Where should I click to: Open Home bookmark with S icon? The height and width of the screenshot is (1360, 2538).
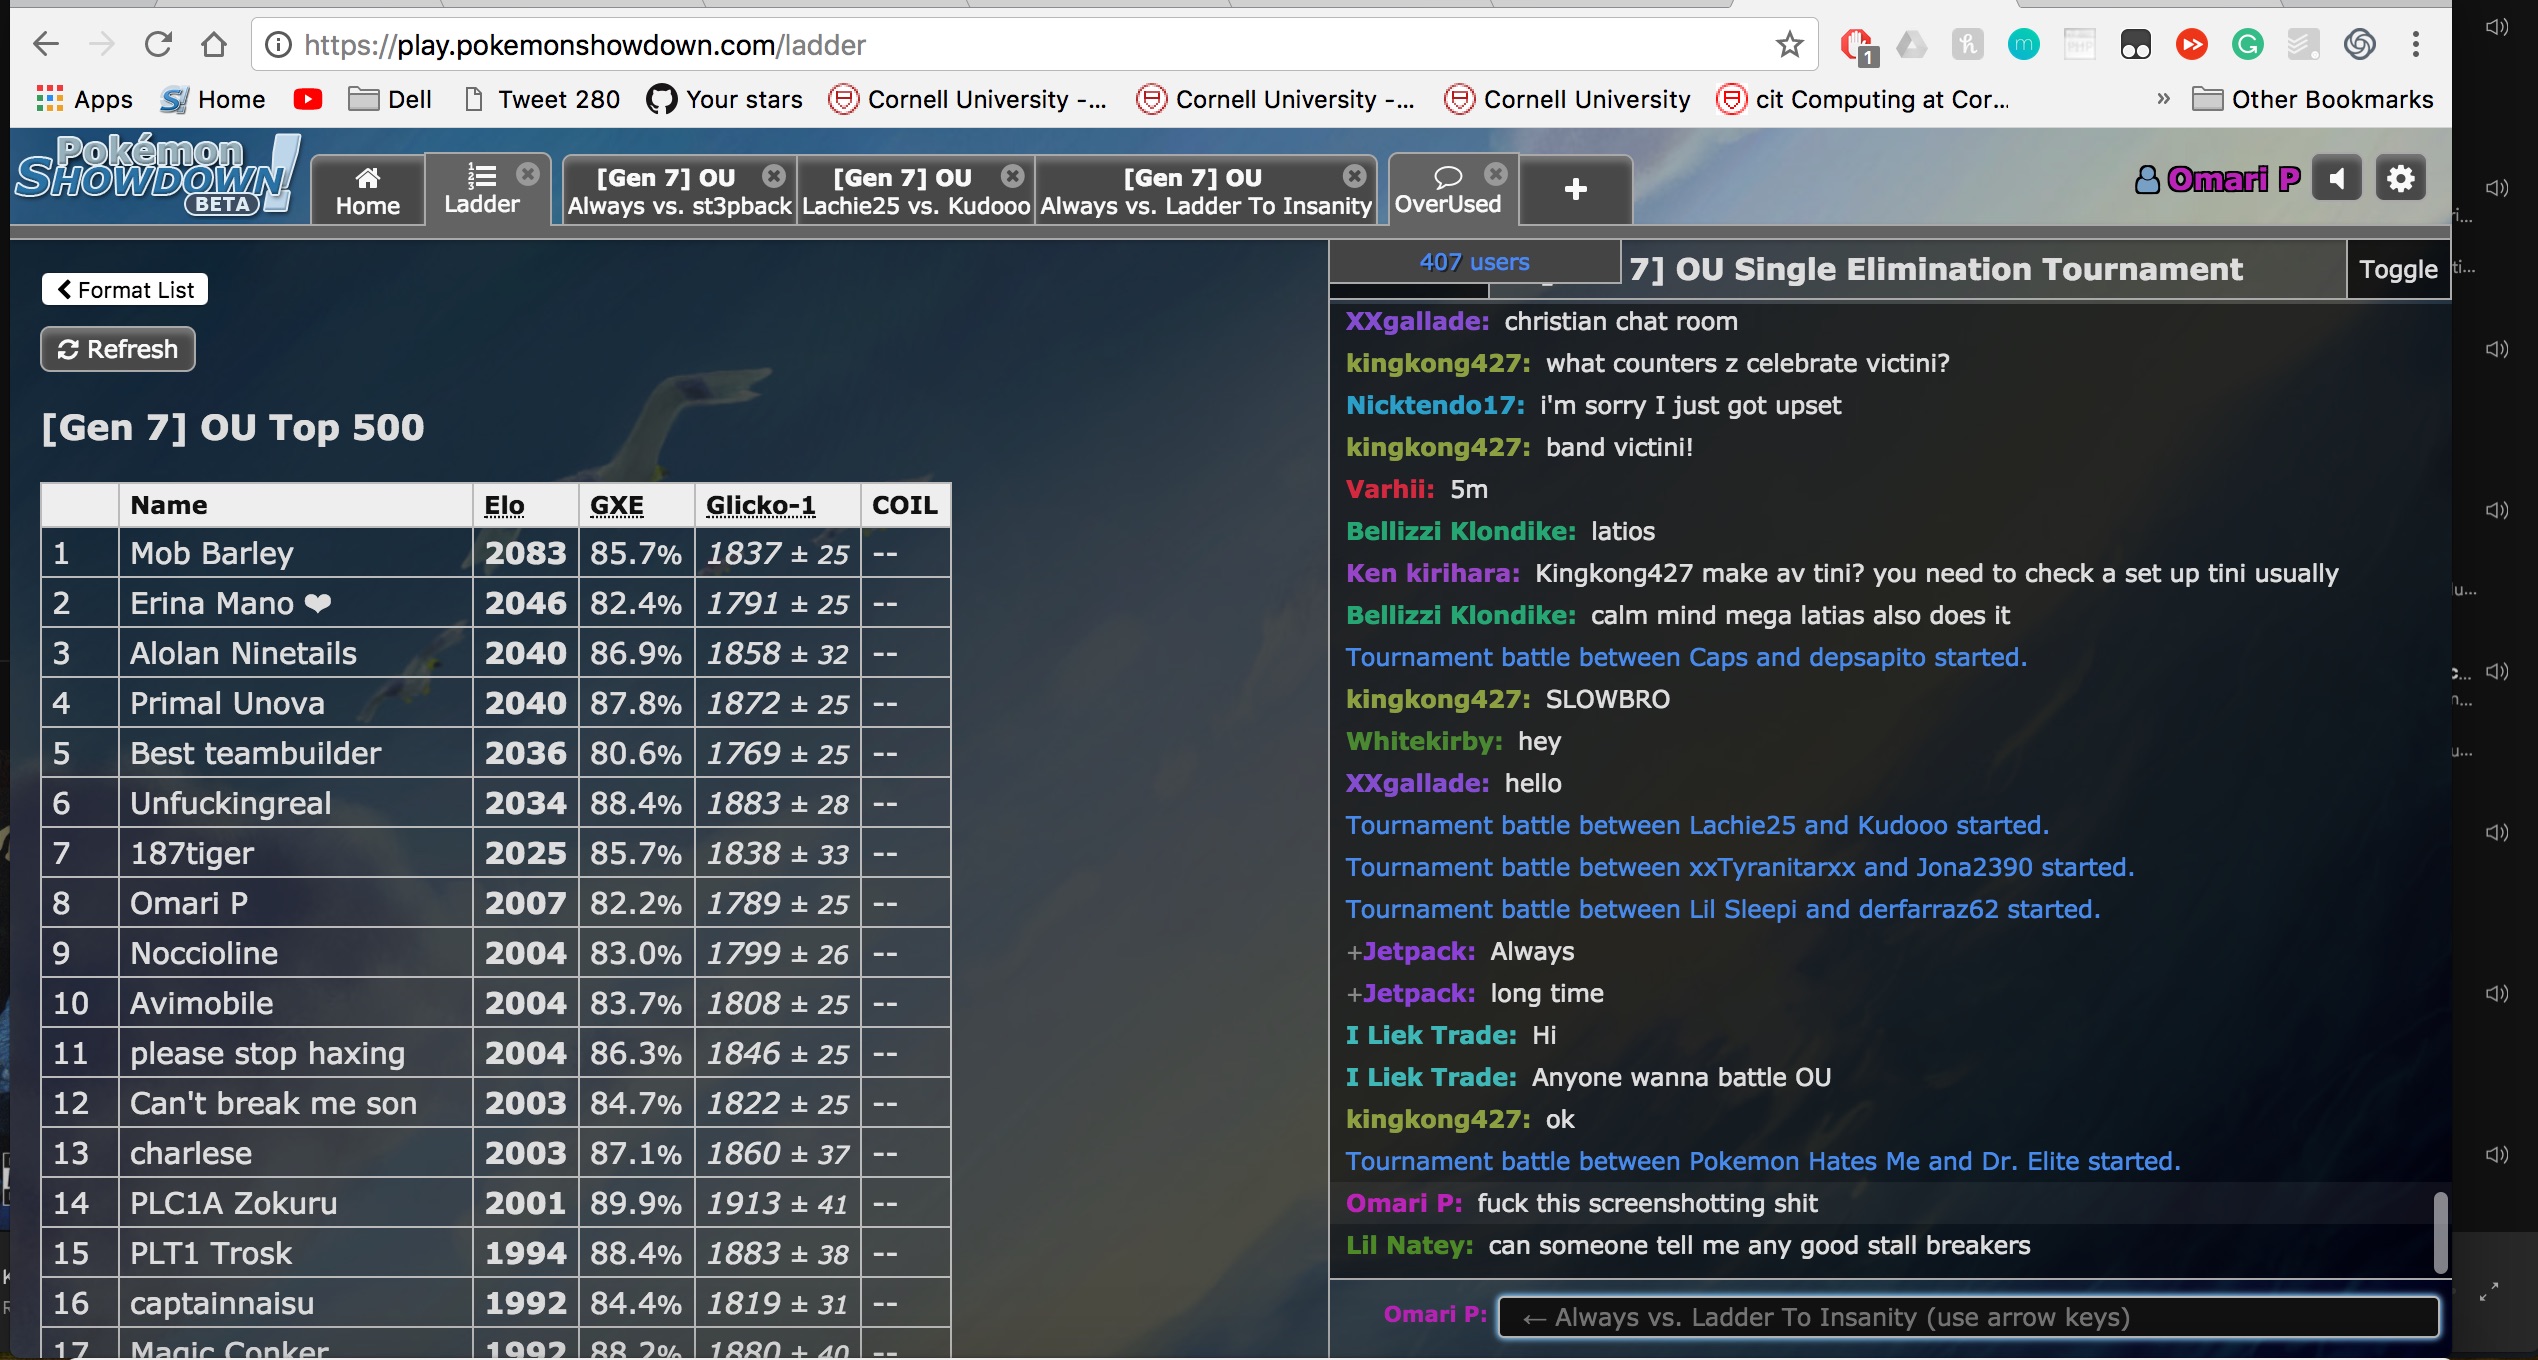click(213, 99)
